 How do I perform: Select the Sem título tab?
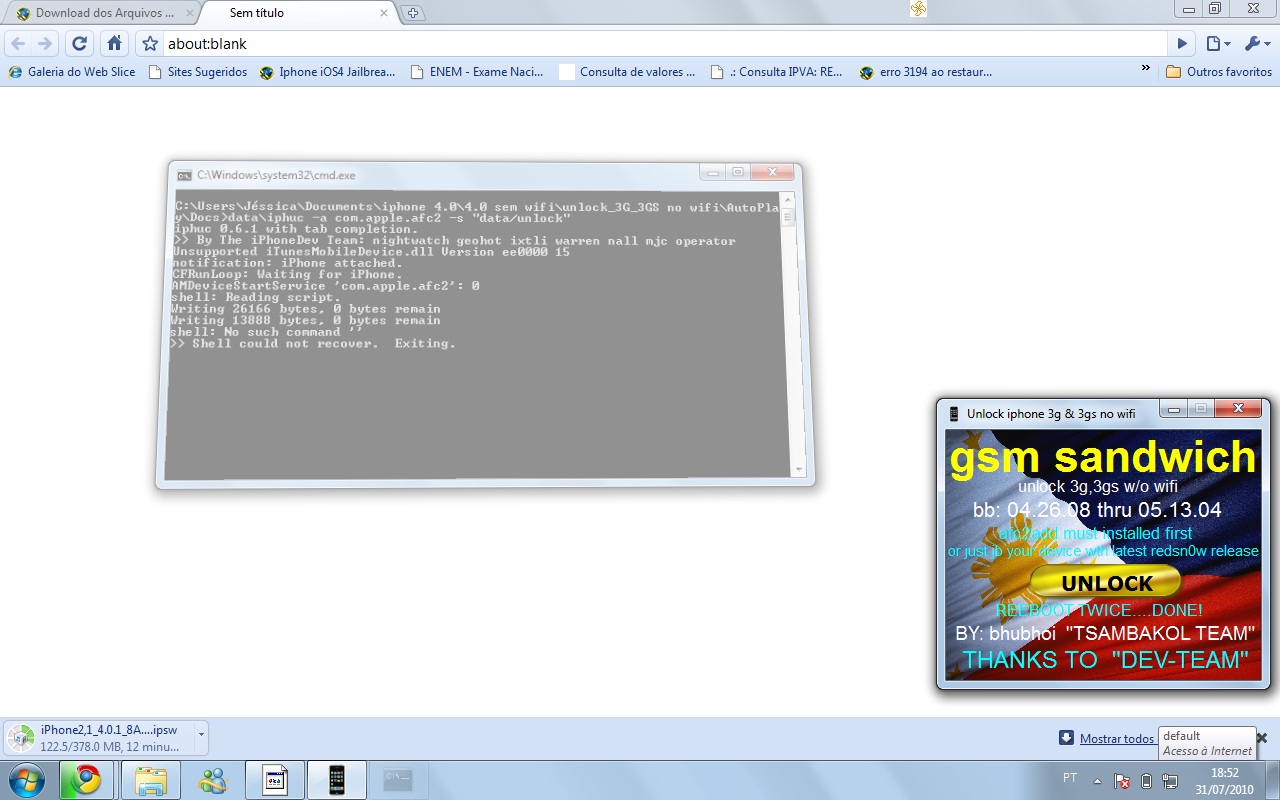[x=256, y=13]
